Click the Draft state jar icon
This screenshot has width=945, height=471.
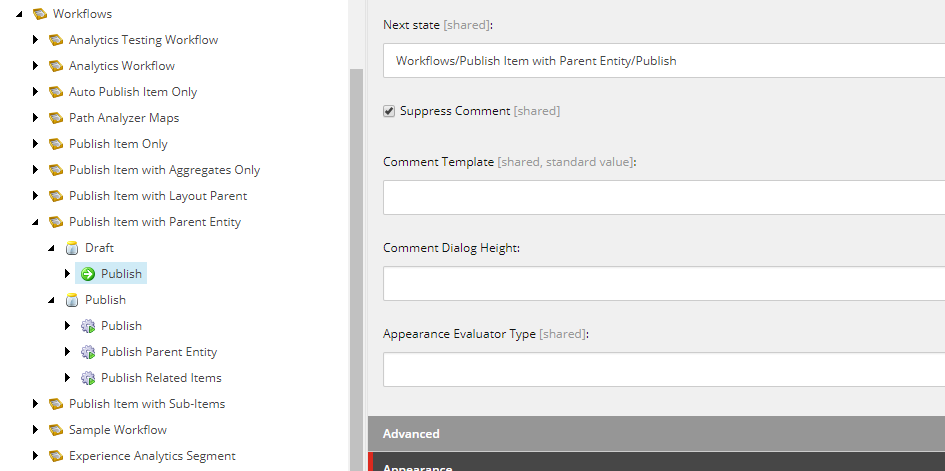(72, 248)
